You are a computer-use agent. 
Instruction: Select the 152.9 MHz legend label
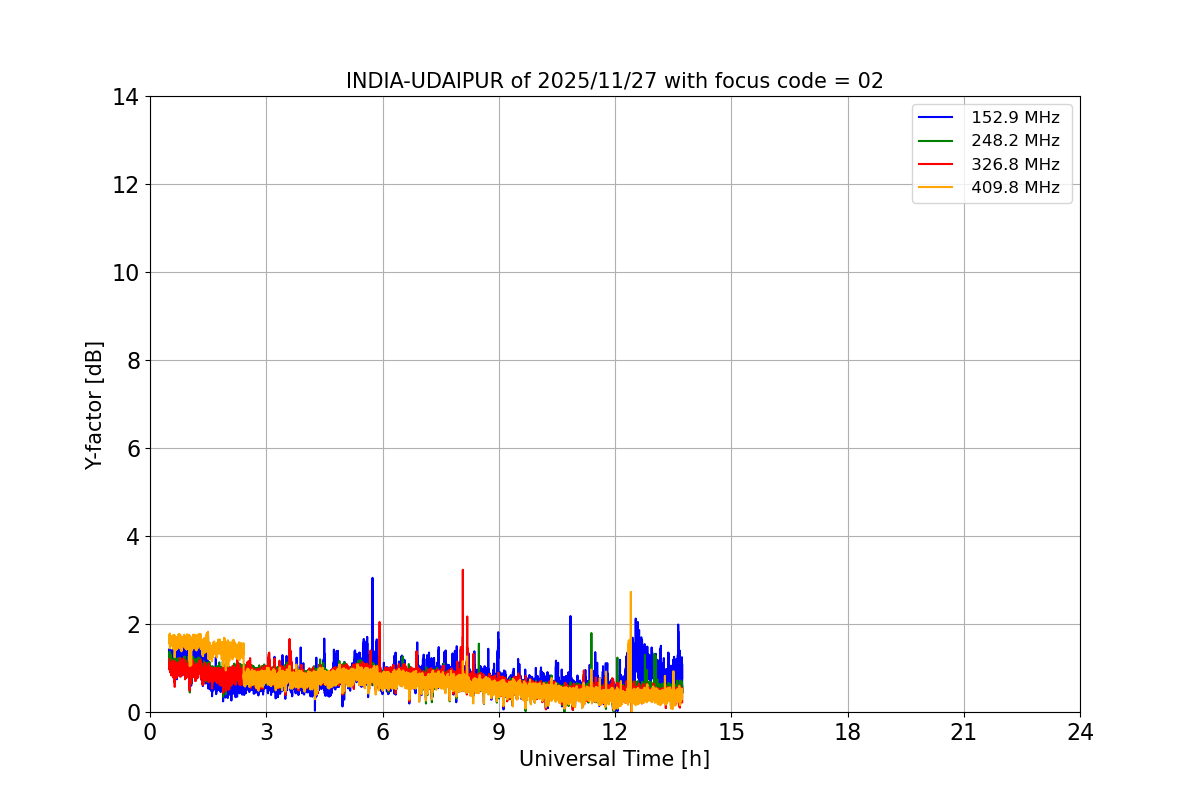(1015, 118)
